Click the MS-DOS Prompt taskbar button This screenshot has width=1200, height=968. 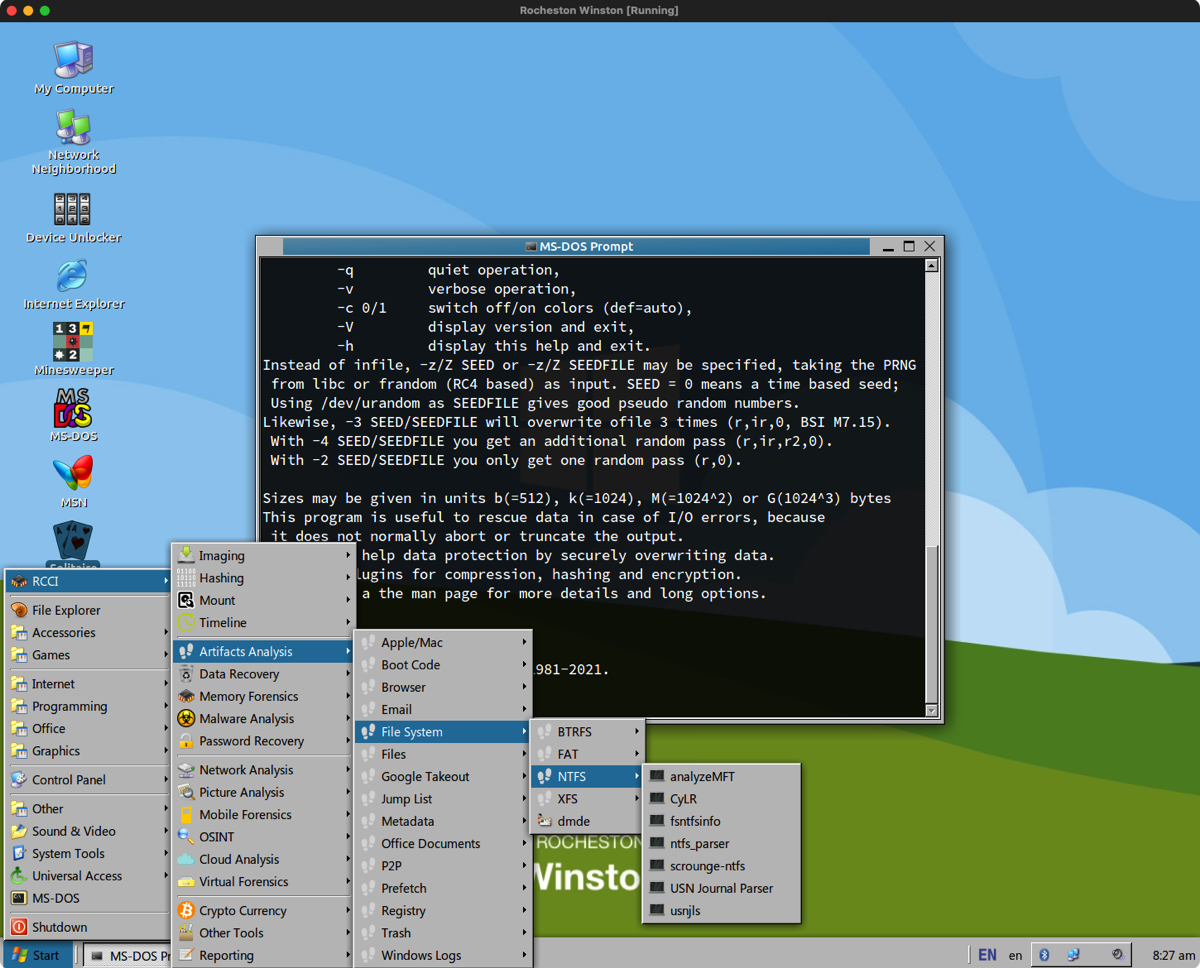click(126, 955)
